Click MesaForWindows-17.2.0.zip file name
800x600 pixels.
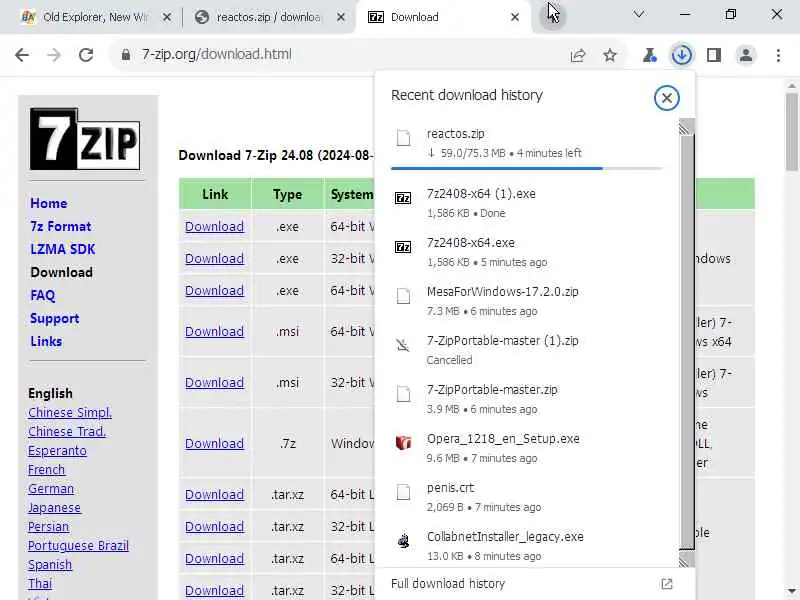[x=503, y=292]
